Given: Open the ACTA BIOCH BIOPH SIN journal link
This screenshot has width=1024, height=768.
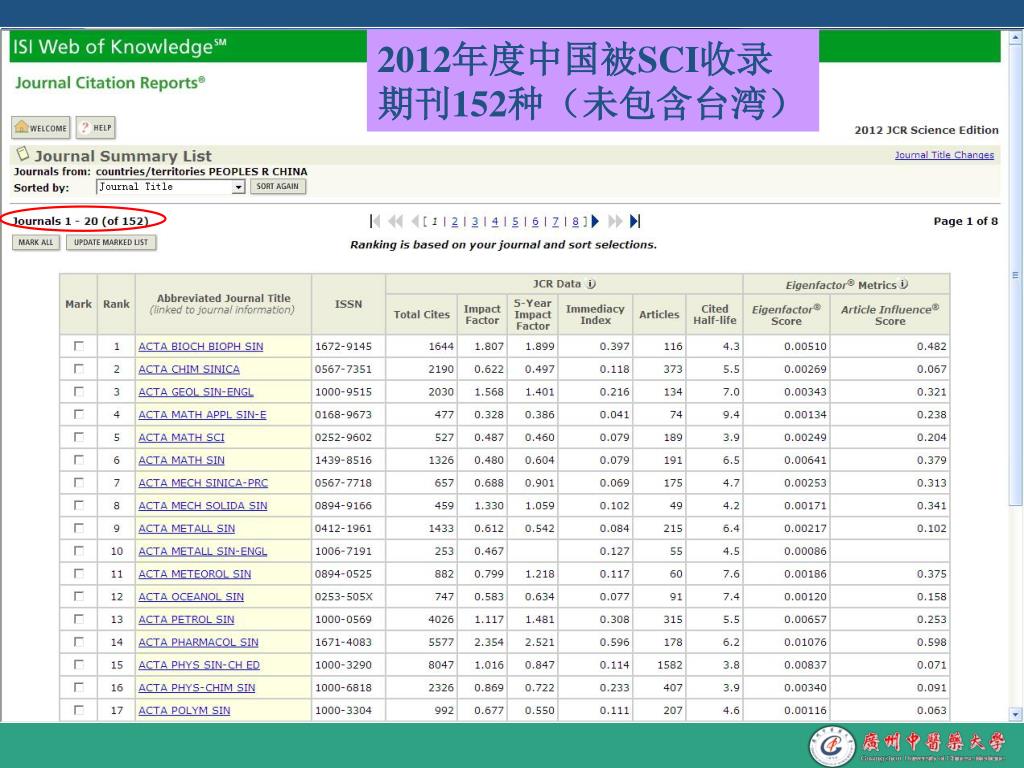Looking at the screenshot, I should tap(200, 346).
